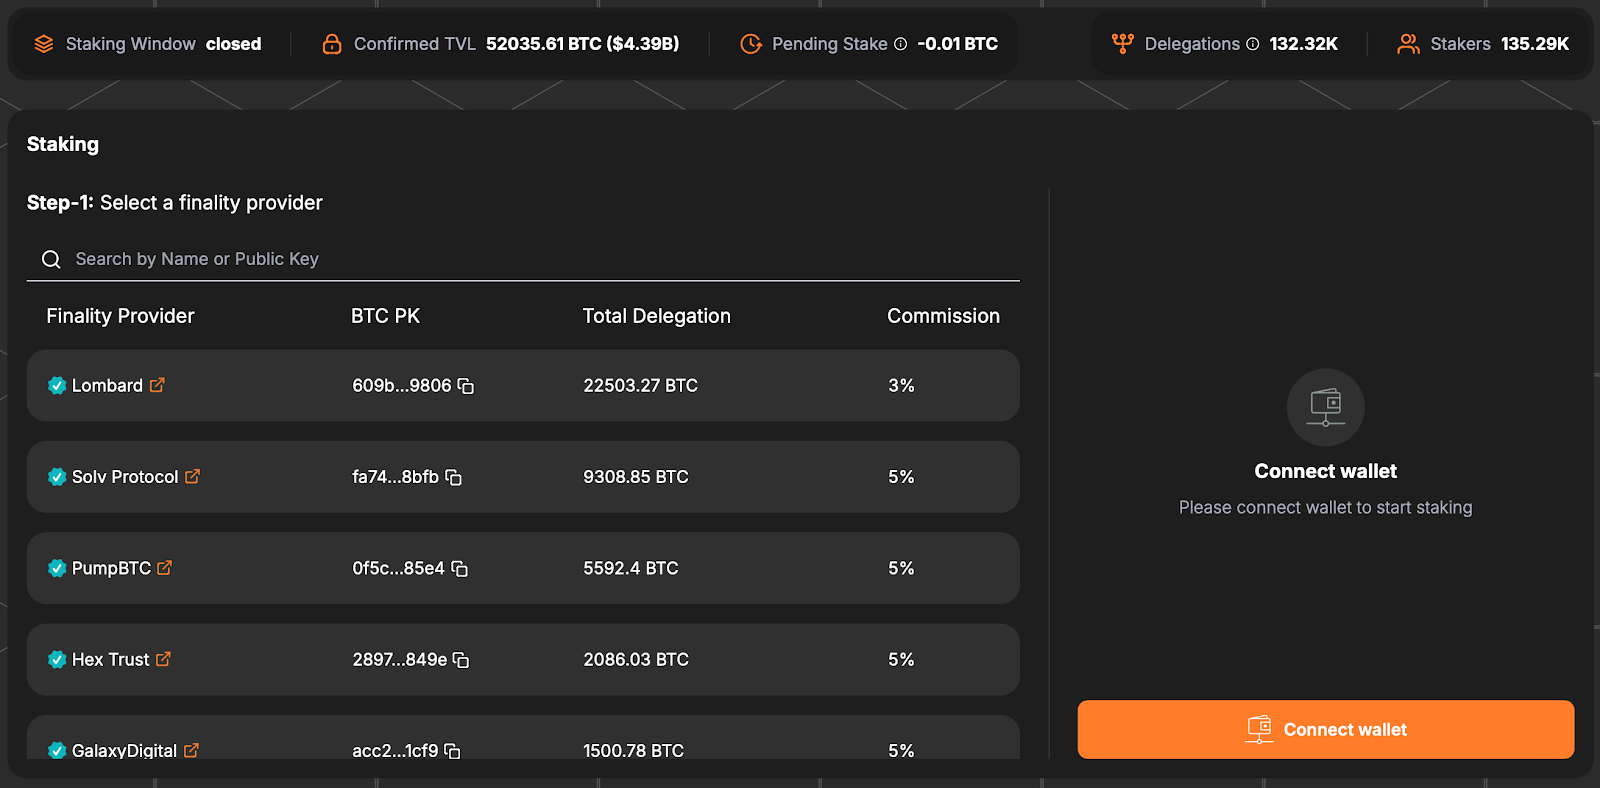This screenshot has height=788, width=1600.
Task: Click the 9308.85 BTC delegation value
Action: 636,477
